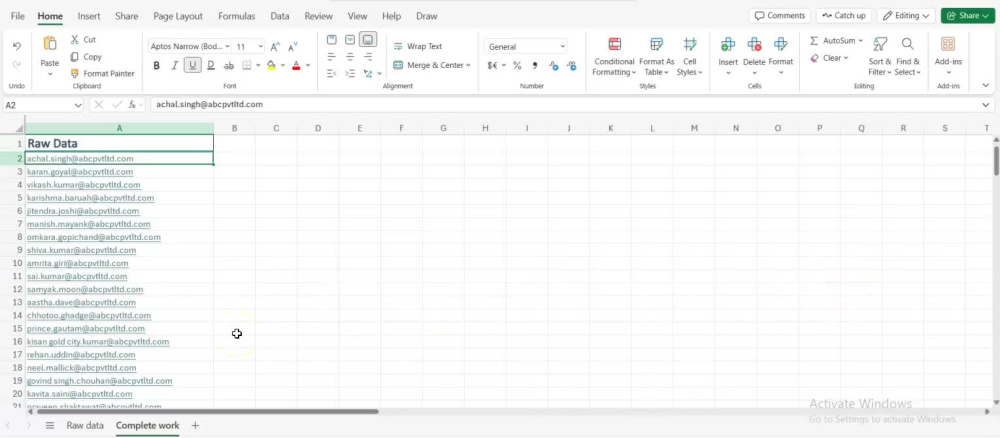This screenshot has height=438, width=1000.
Task: Cut selection with scissors icon
Action: (x=75, y=40)
